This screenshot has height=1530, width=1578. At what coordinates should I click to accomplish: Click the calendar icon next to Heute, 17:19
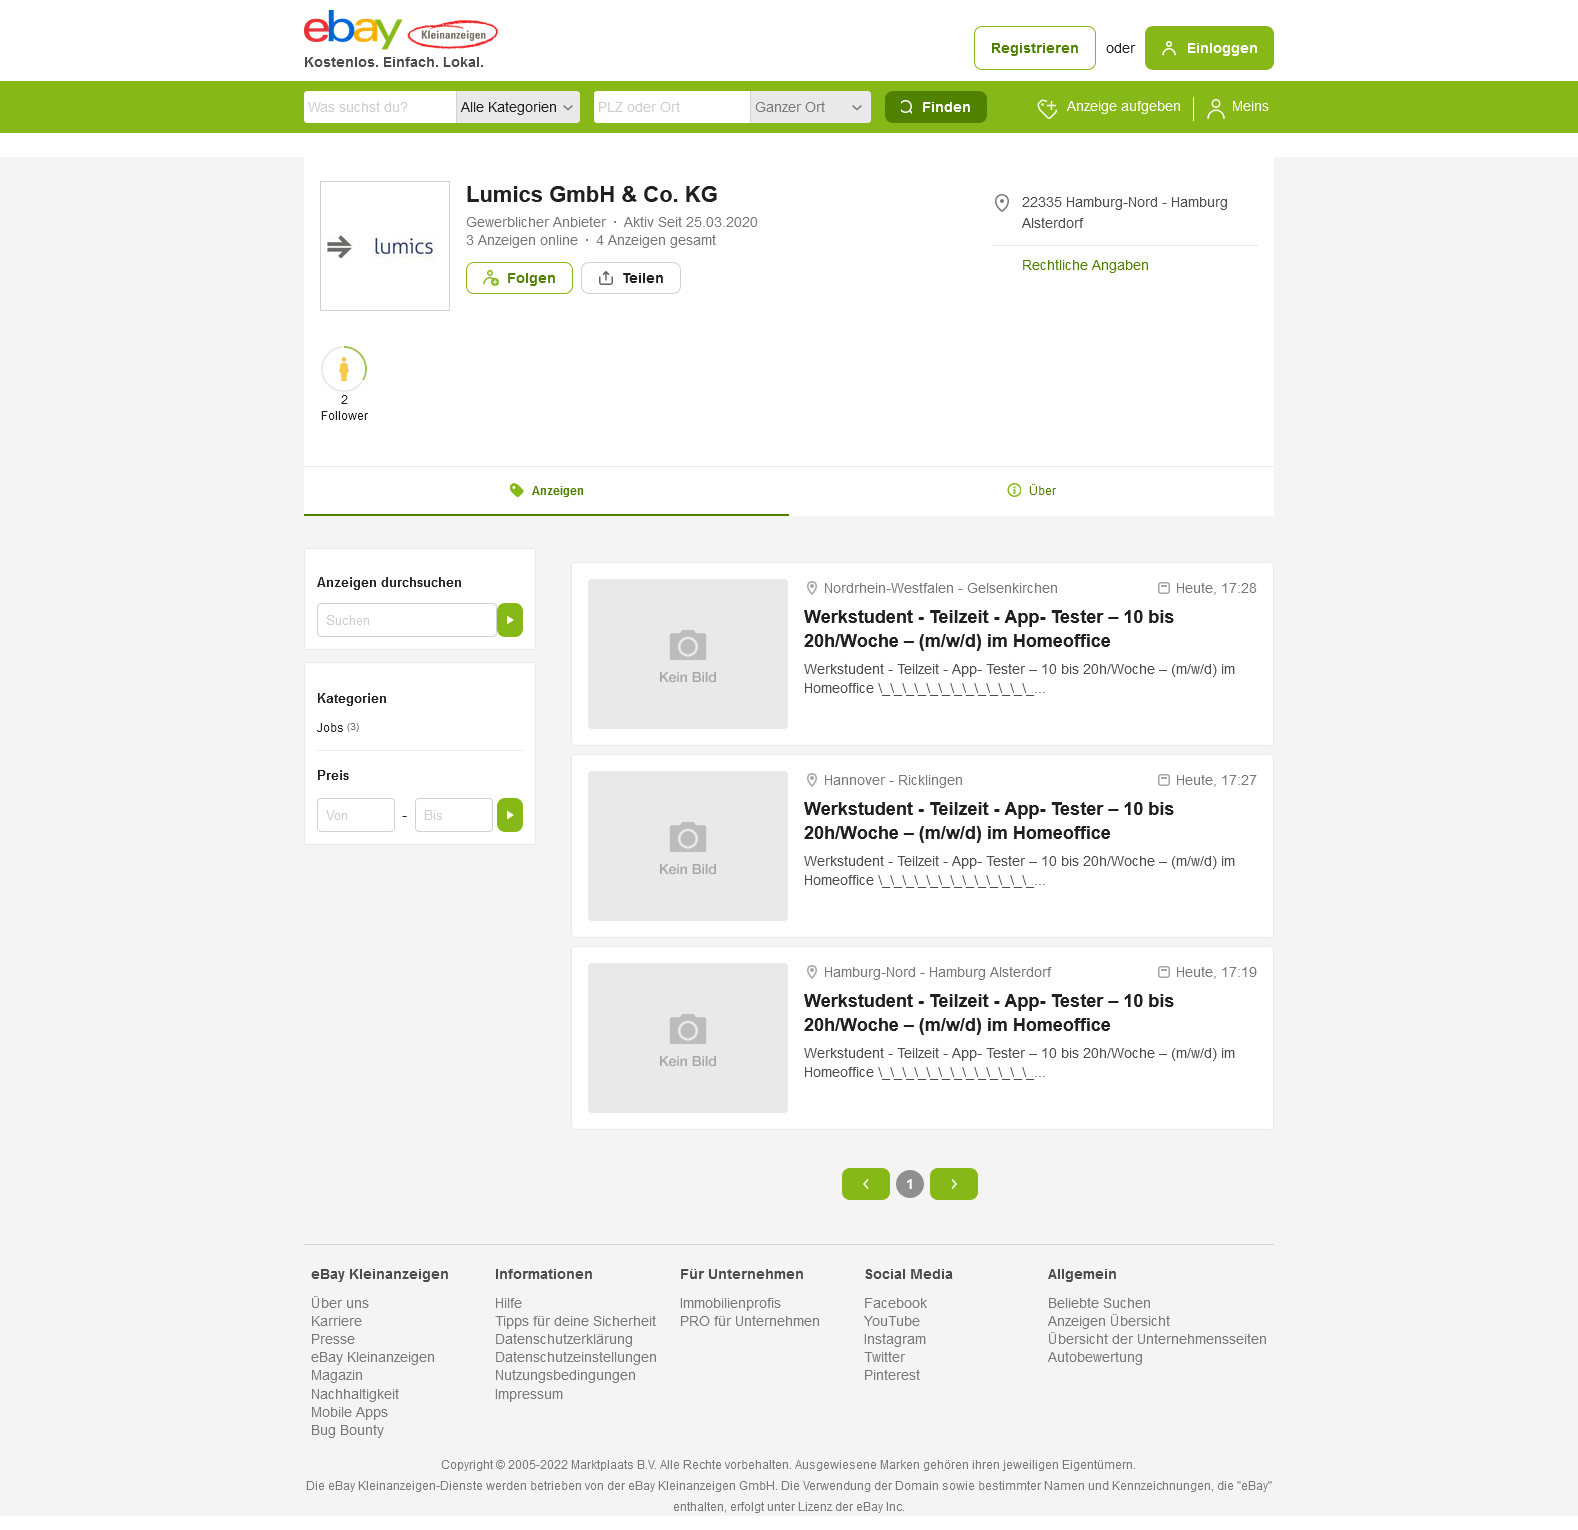coord(1164,972)
